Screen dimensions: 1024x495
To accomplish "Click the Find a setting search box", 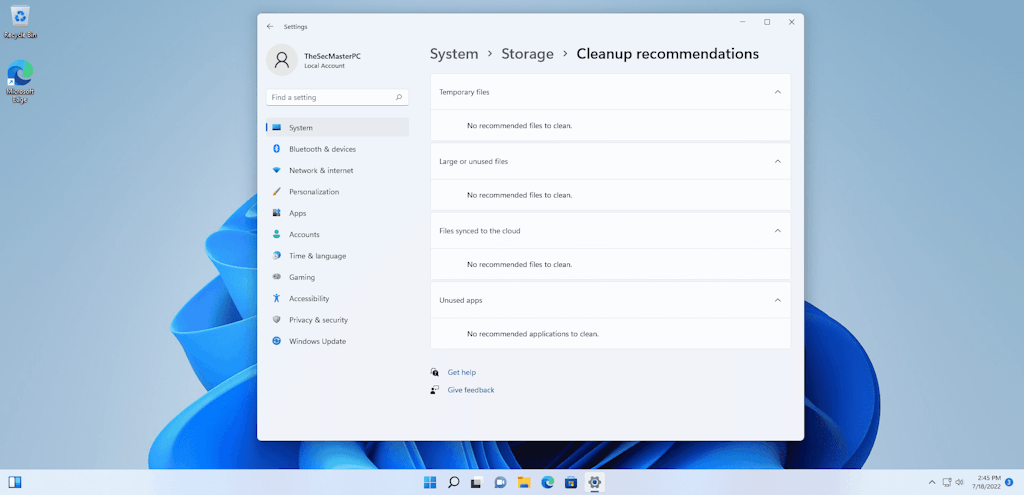I will click(338, 97).
